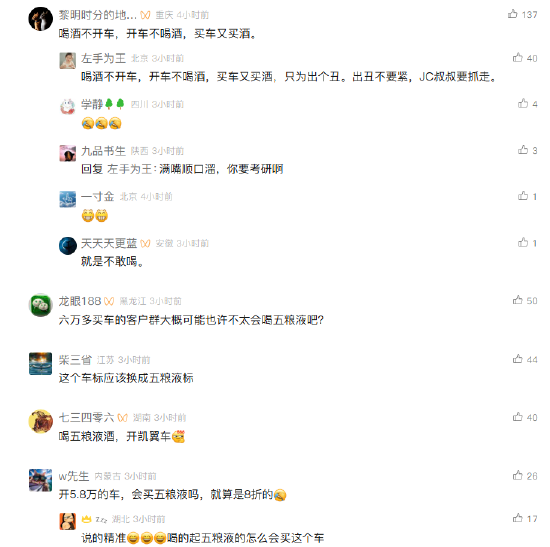The height and width of the screenshot is (547, 550).
Task: Like 龙眼188's comment with 50 likes
Action: (x=517, y=300)
